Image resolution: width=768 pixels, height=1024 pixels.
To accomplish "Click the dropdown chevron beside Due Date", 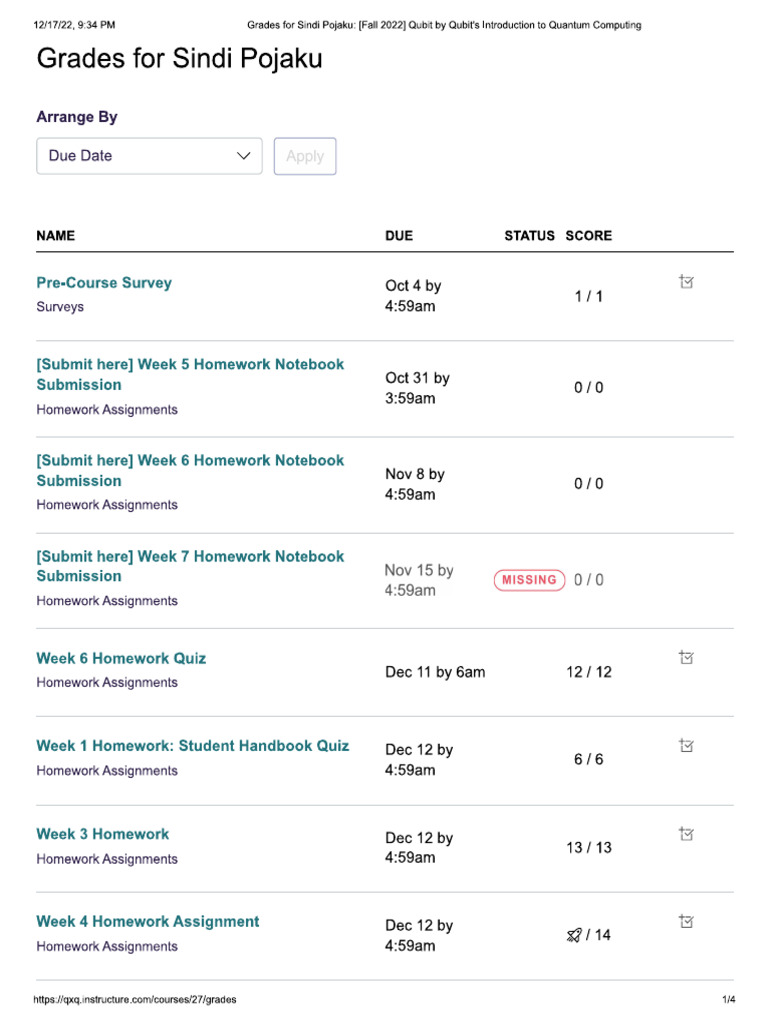I will pyautogui.click(x=243, y=156).
